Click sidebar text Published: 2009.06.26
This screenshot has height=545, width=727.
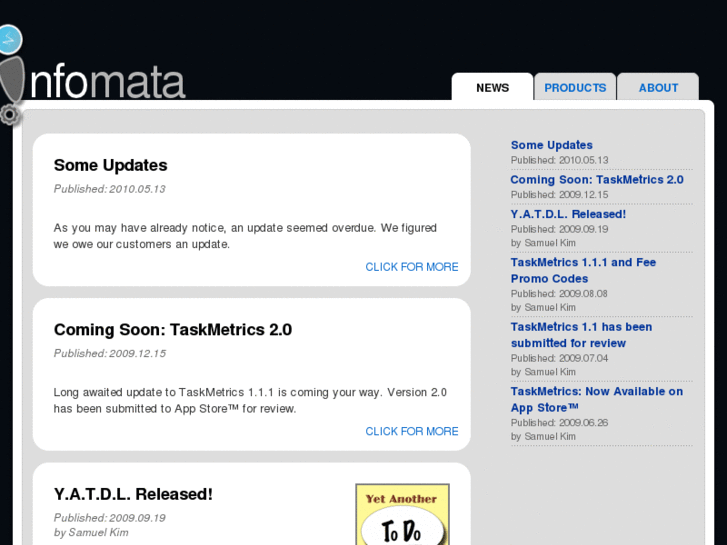(x=560, y=423)
